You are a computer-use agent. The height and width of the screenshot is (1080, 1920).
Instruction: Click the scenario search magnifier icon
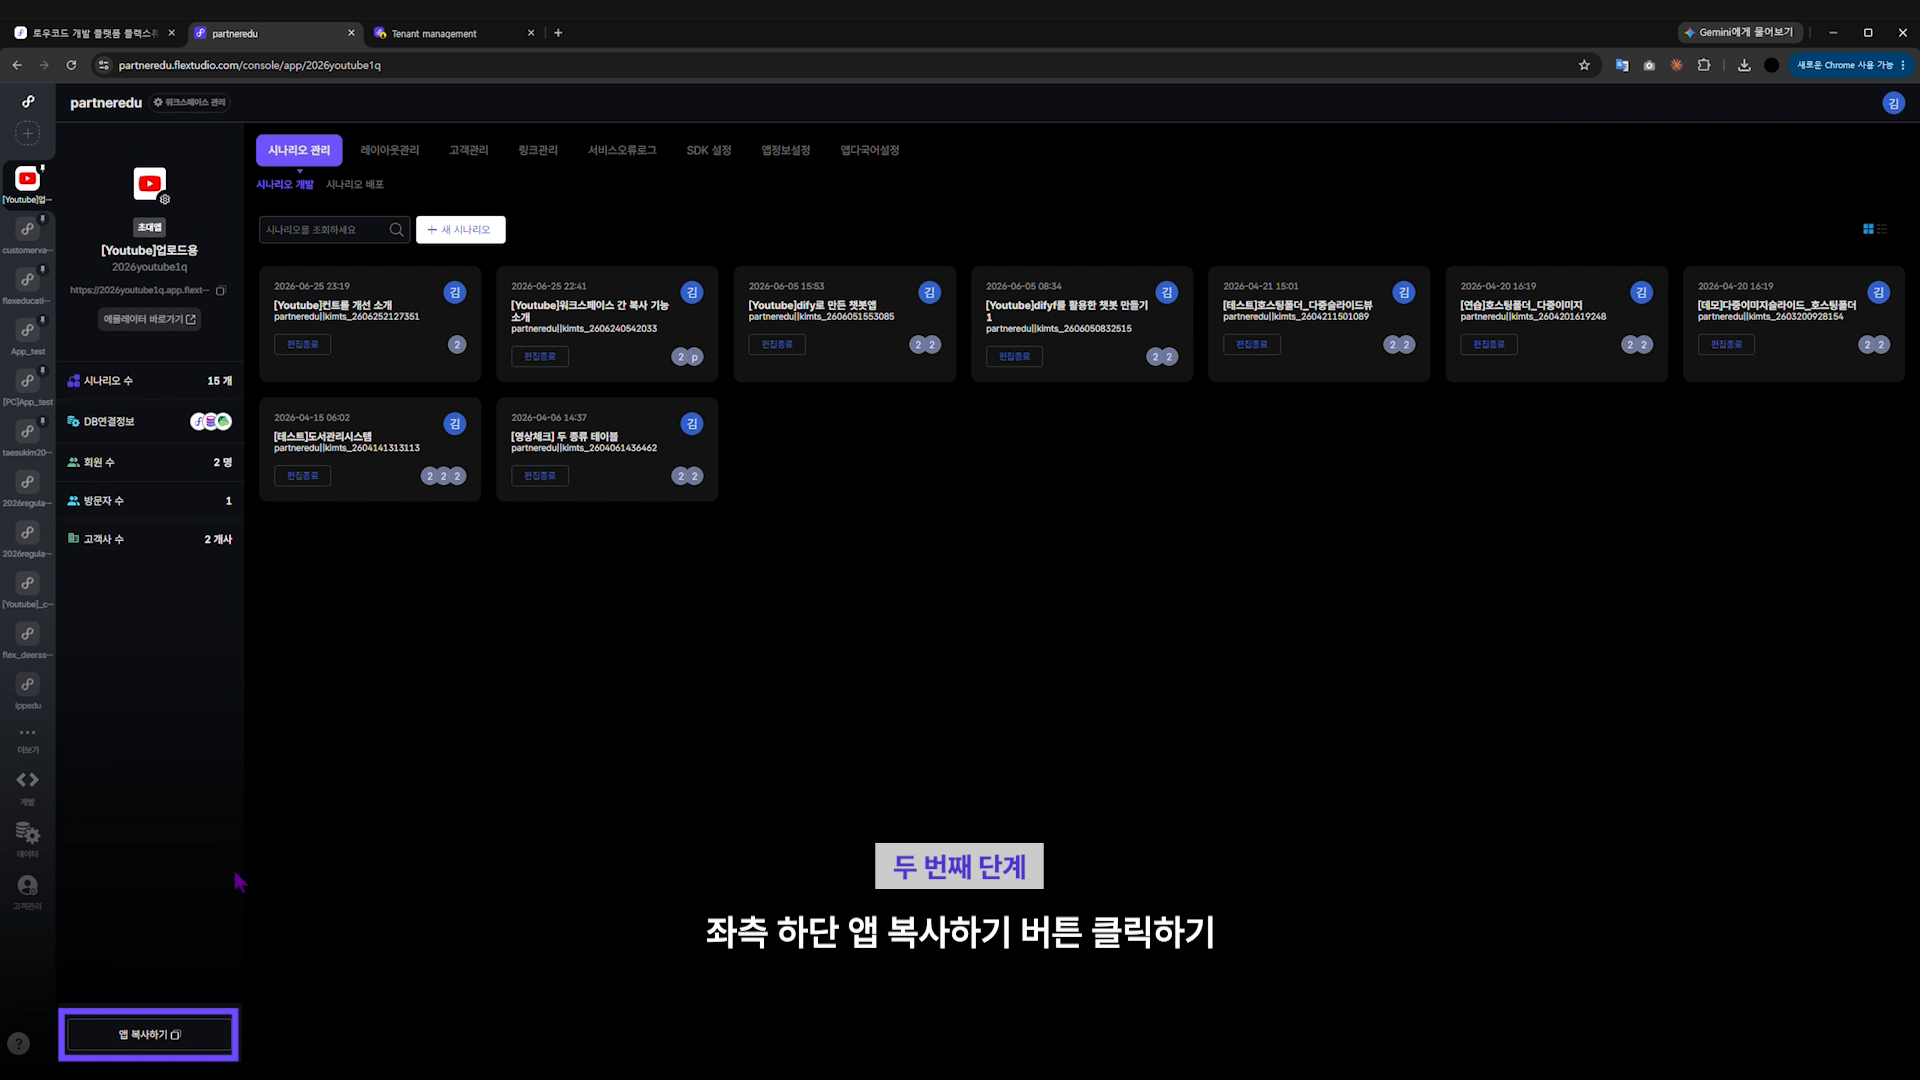(396, 230)
